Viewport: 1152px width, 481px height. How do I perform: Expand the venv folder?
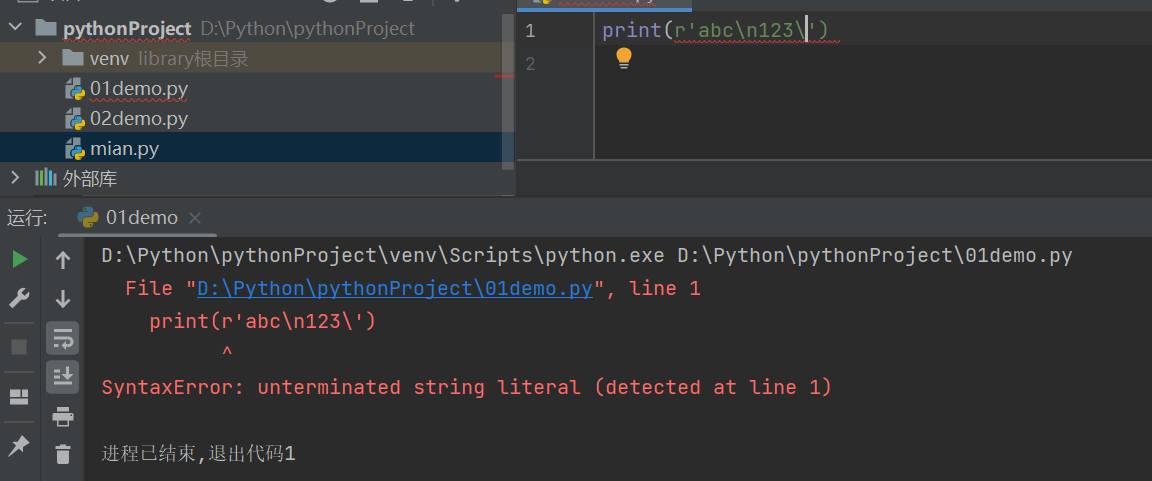tap(42, 58)
